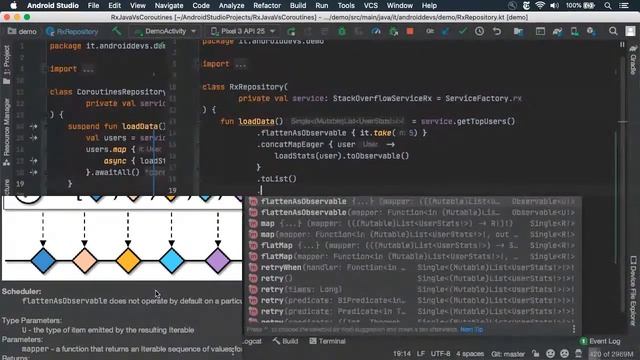Screen dimensions: 640x360
Task: Select the retry() completion suggestion
Action: click(412, 278)
